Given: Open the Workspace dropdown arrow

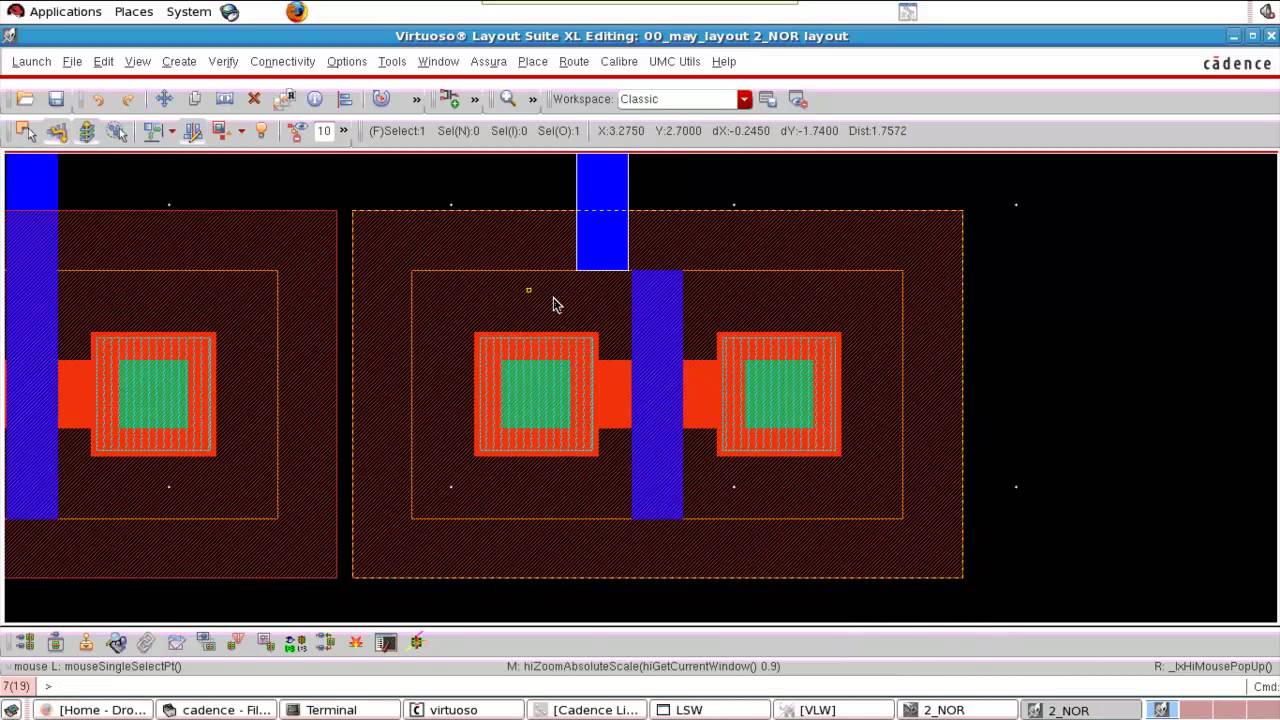Looking at the screenshot, I should pos(745,99).
